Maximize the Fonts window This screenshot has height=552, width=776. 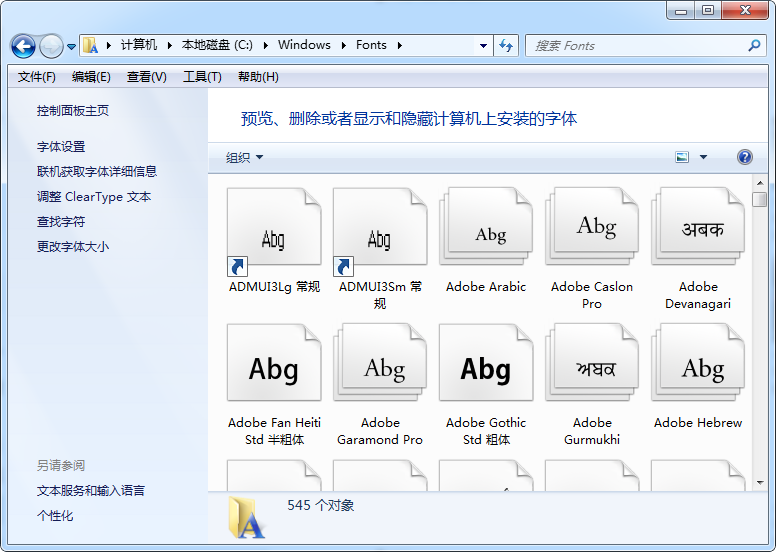pos(708,10)
